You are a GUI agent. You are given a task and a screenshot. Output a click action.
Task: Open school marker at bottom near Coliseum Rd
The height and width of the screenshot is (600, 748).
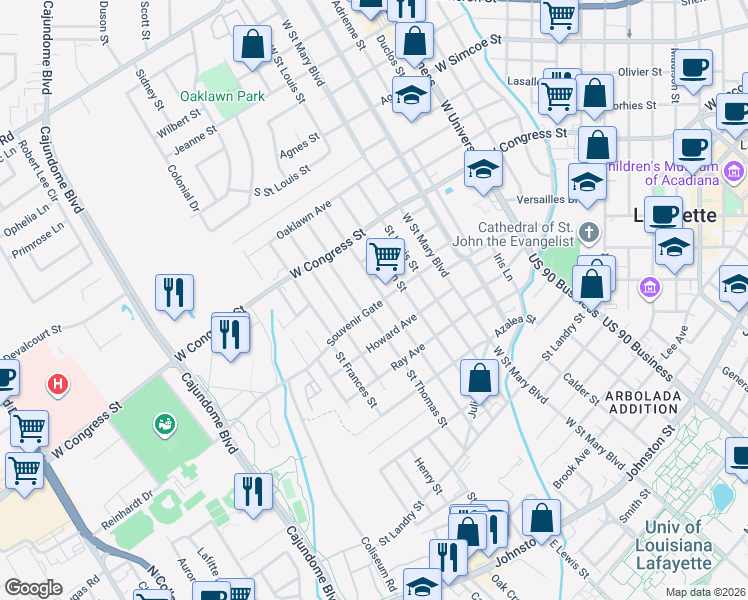point(422,585)
